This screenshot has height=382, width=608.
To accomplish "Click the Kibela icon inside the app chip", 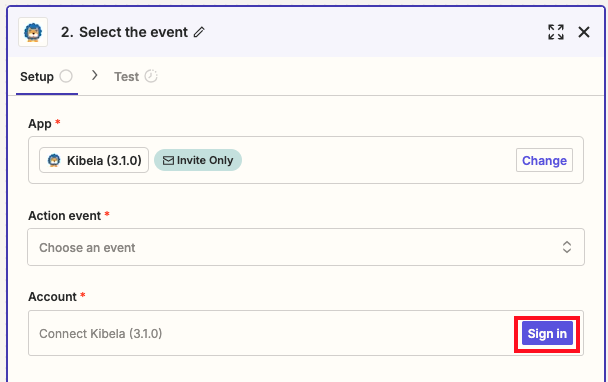I will click(54, 160).
